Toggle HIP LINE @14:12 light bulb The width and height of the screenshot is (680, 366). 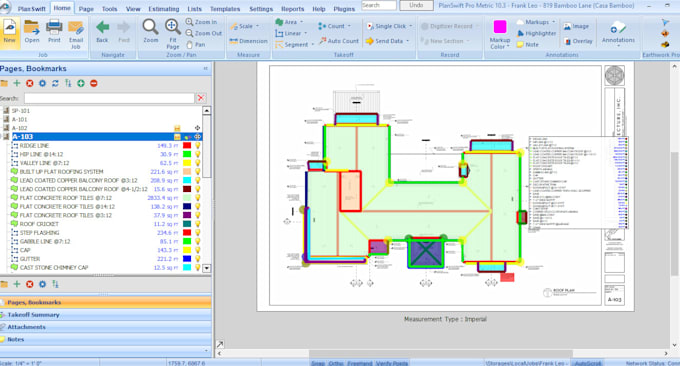click(x=198, y=154)
